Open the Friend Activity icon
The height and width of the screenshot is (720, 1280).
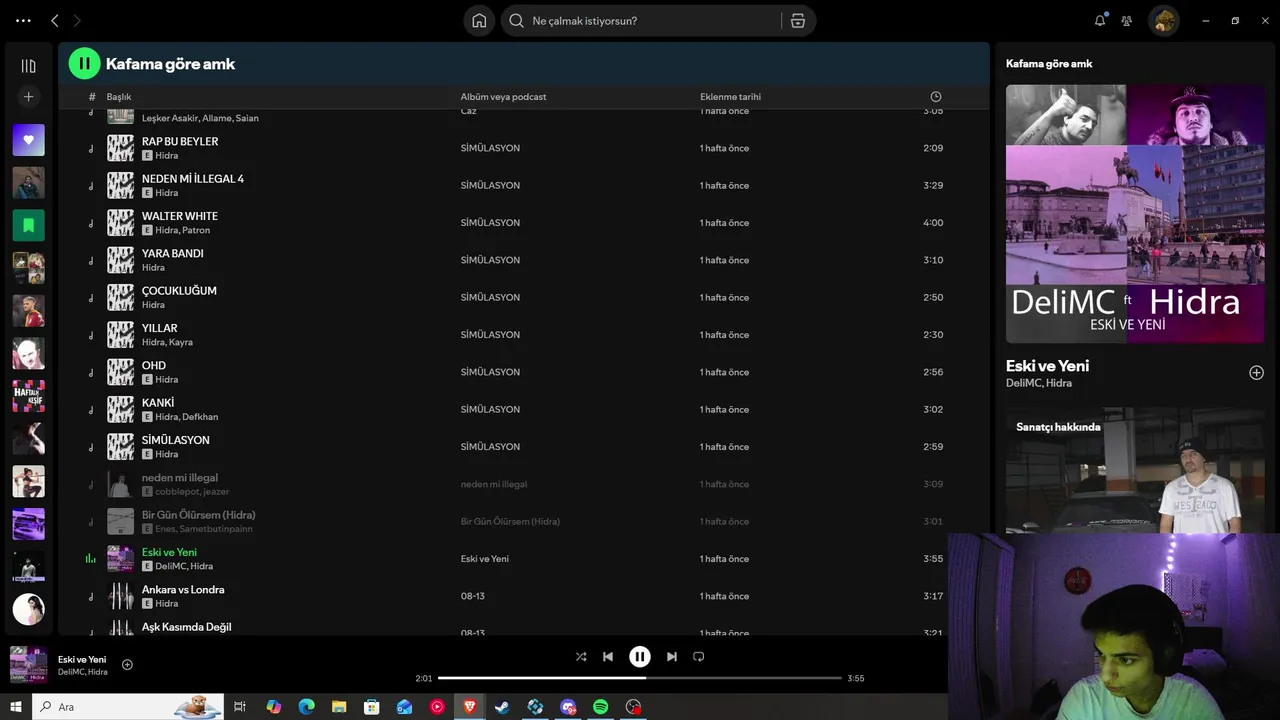pyautogui.click(x=1127, y=20)
